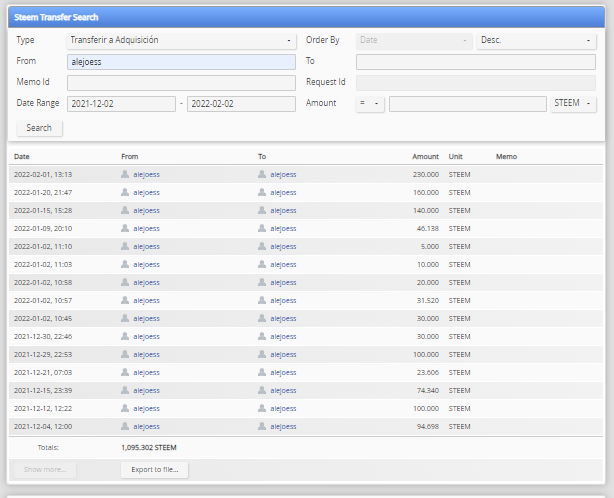Click the empty To input field
Image resolution: width=614 pixels, height=498 pixels.
(x=476, y=62)
